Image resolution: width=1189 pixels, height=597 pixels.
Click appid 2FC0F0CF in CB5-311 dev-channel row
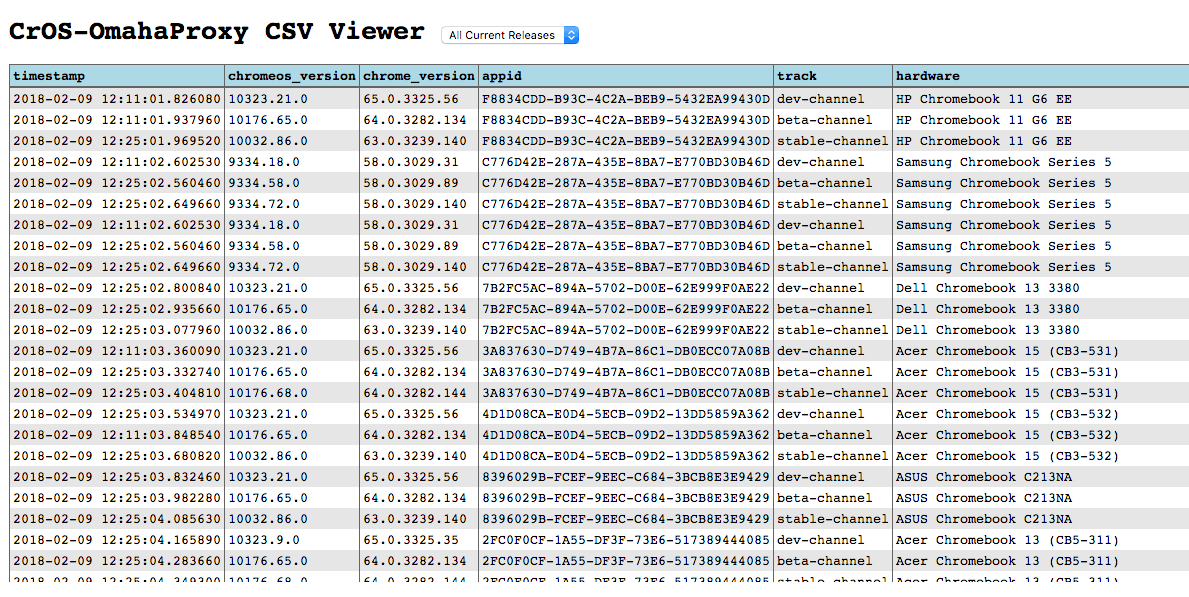pos(626,540)
